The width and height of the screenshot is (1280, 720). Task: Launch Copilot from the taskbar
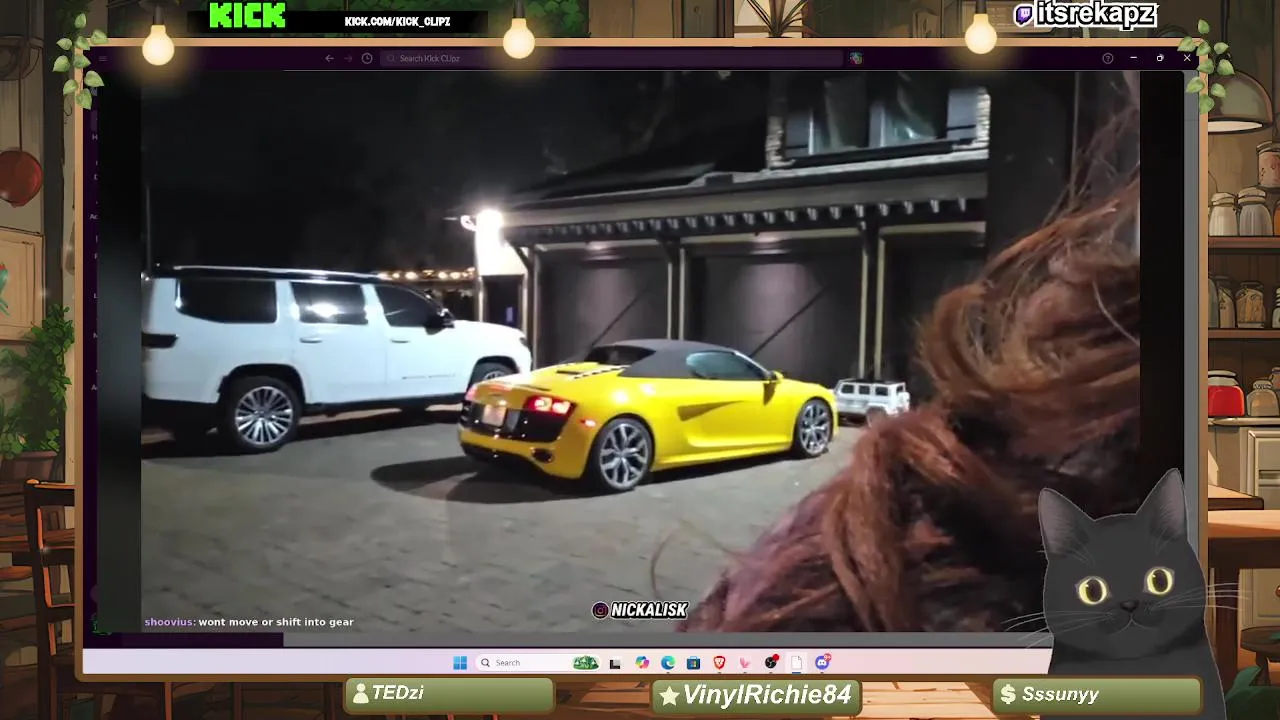(x=642, y=662)
